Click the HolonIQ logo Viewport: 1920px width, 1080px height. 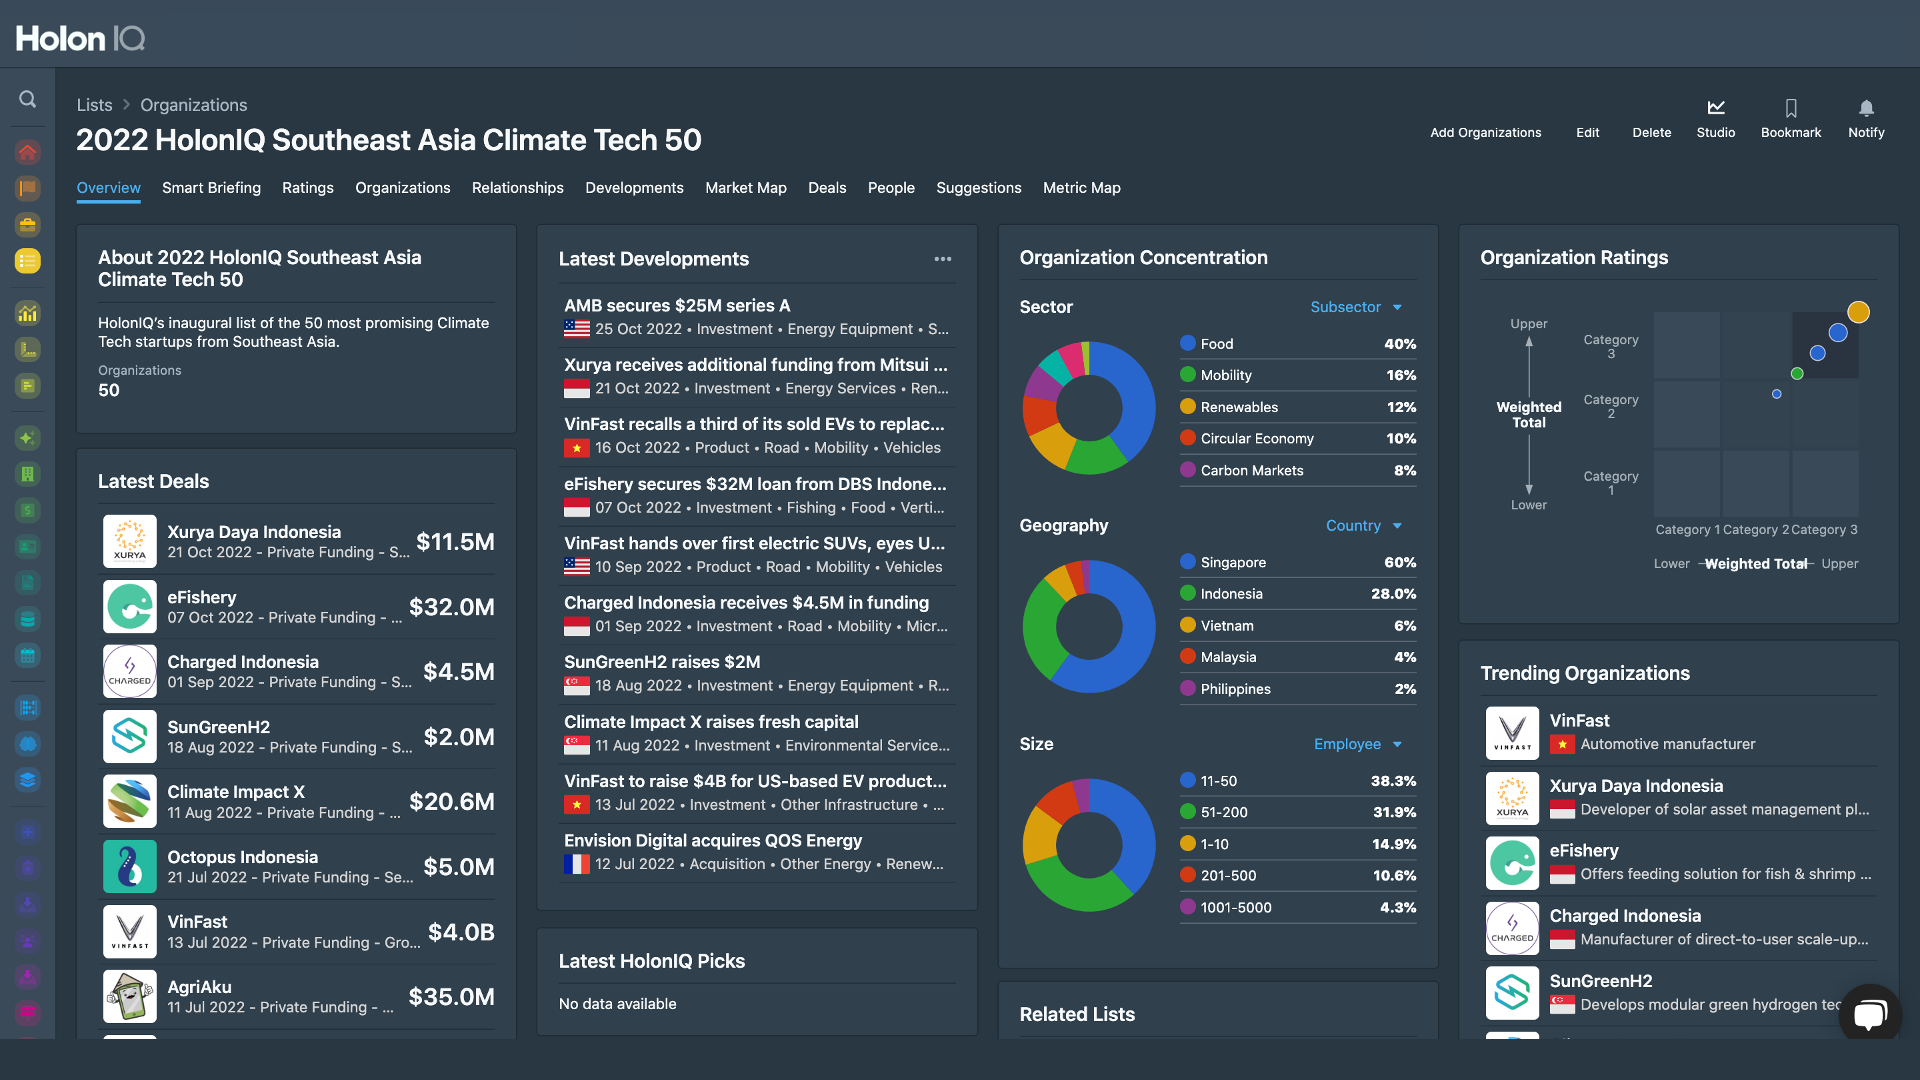(x=80, y=38)
